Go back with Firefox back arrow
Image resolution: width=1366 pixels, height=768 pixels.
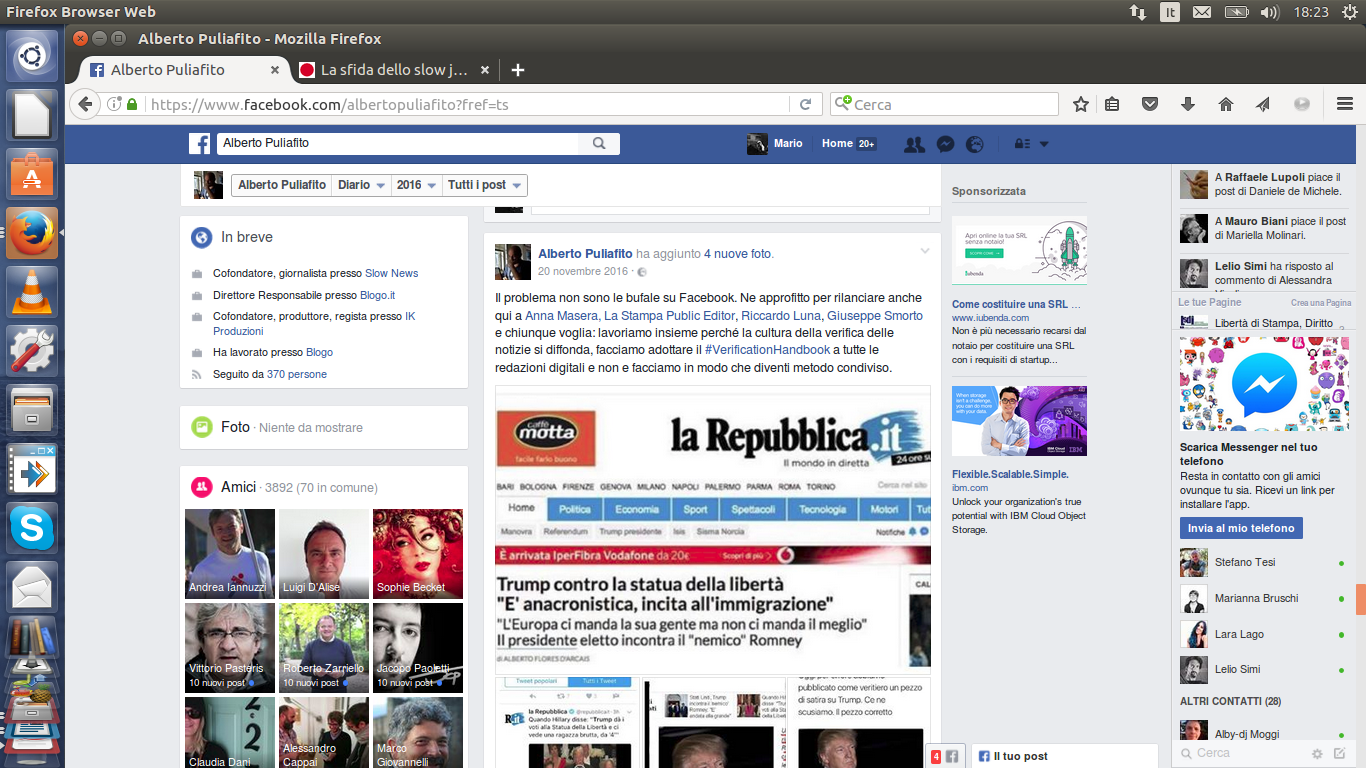[x=85, y=104]
